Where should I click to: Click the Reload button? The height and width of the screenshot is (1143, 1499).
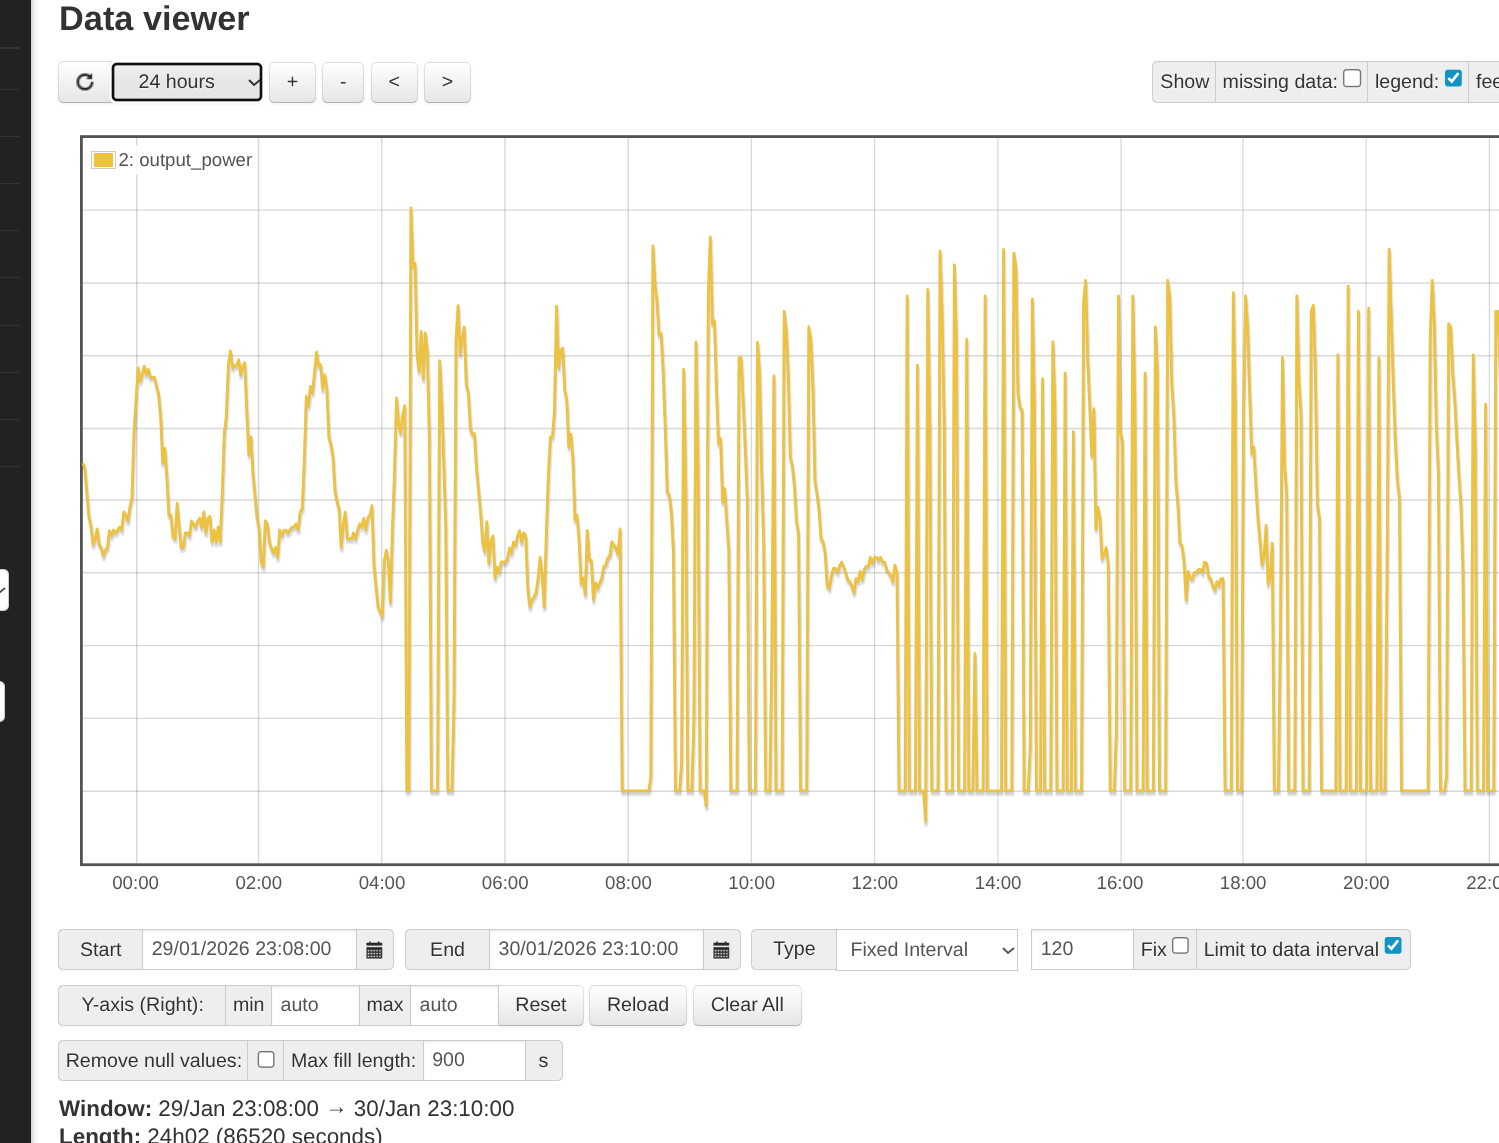click(638, 1005)
